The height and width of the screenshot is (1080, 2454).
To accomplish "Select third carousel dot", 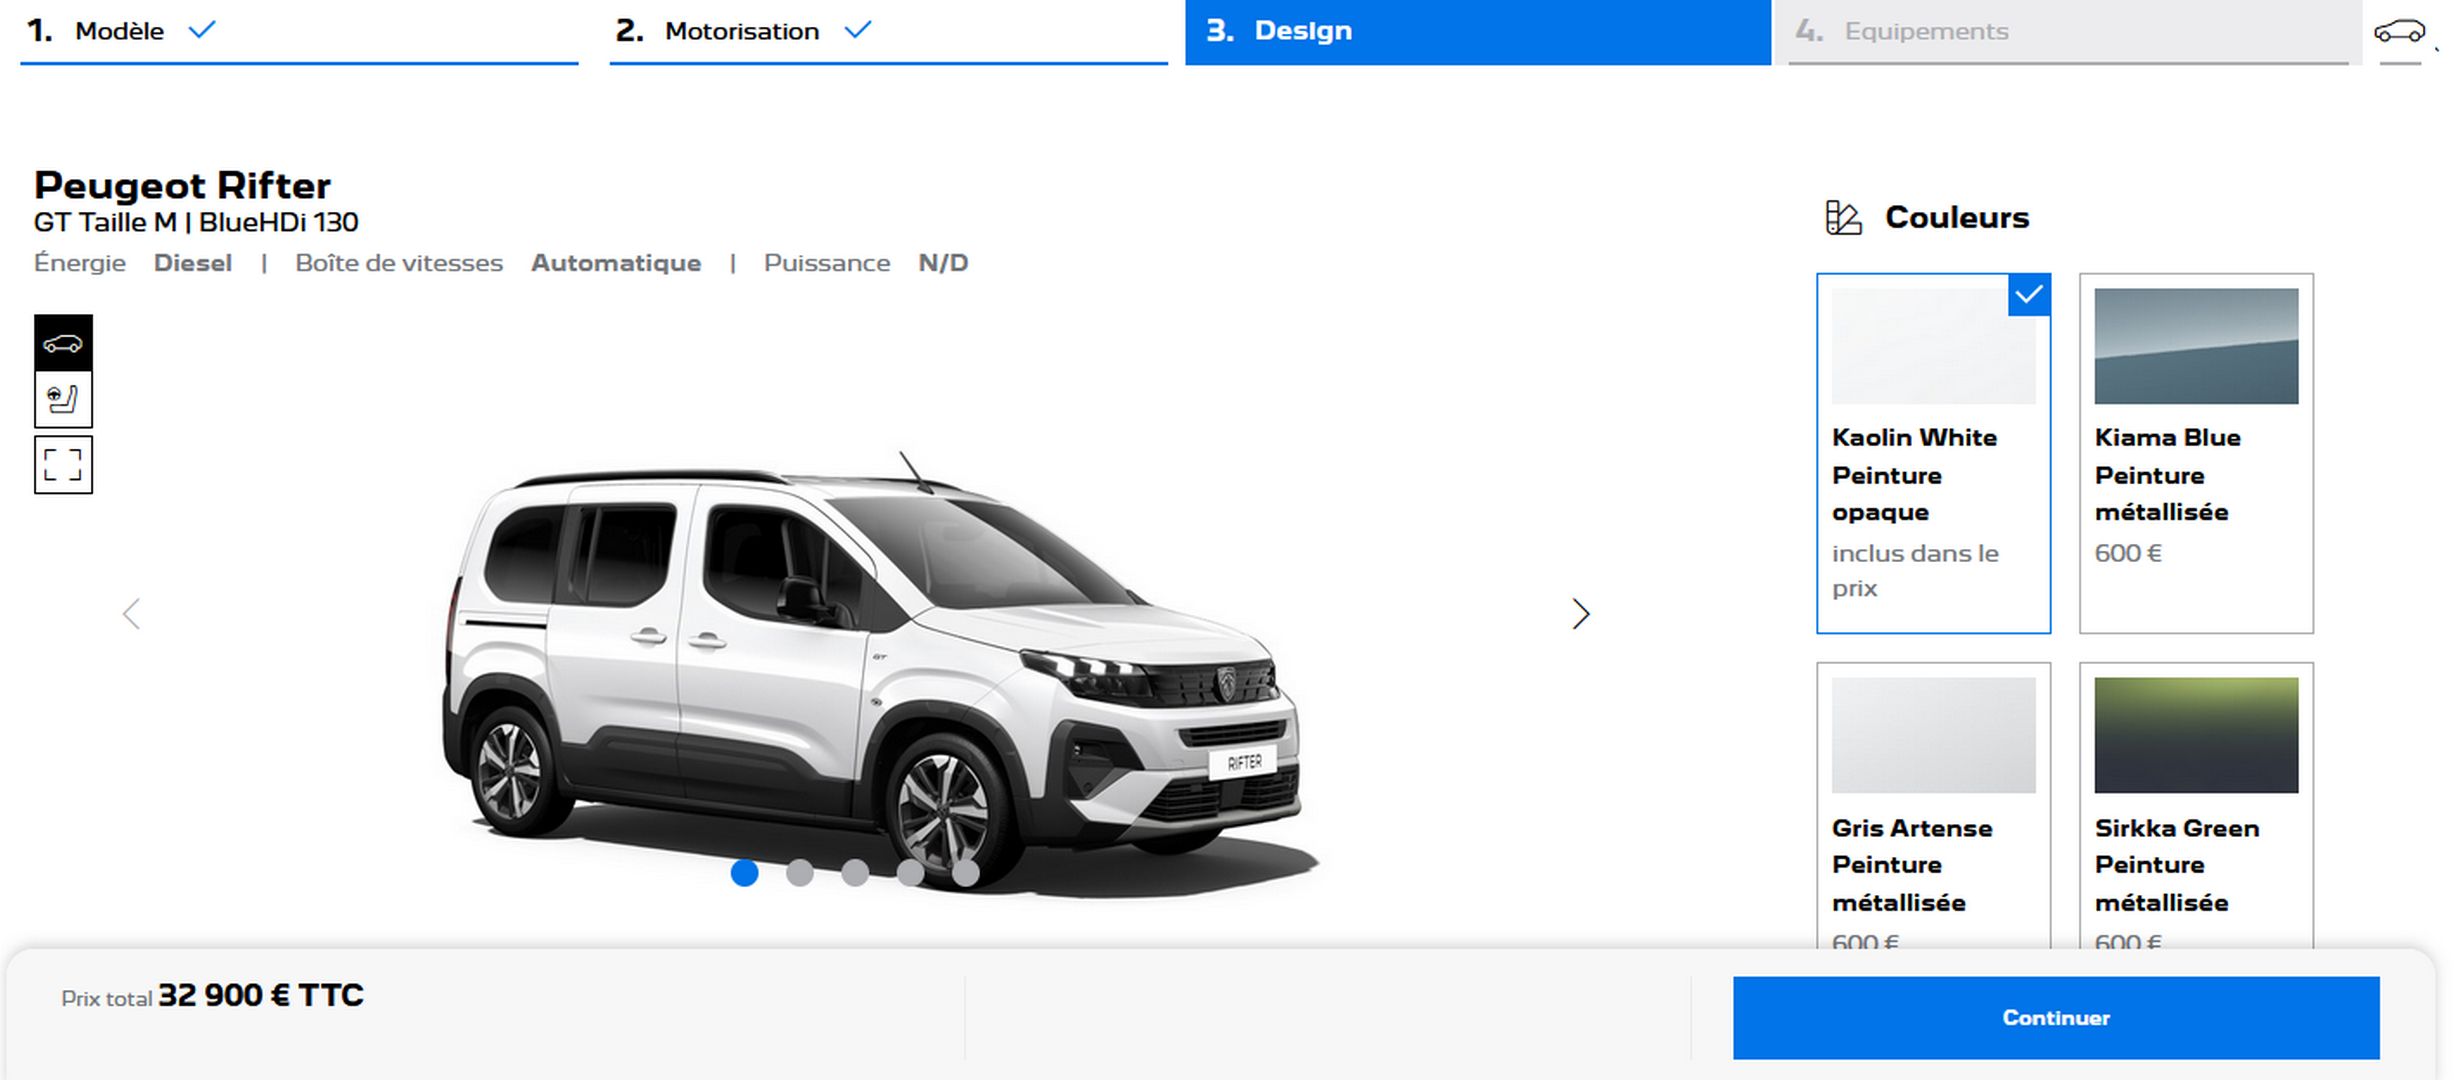I will (855, 873).
